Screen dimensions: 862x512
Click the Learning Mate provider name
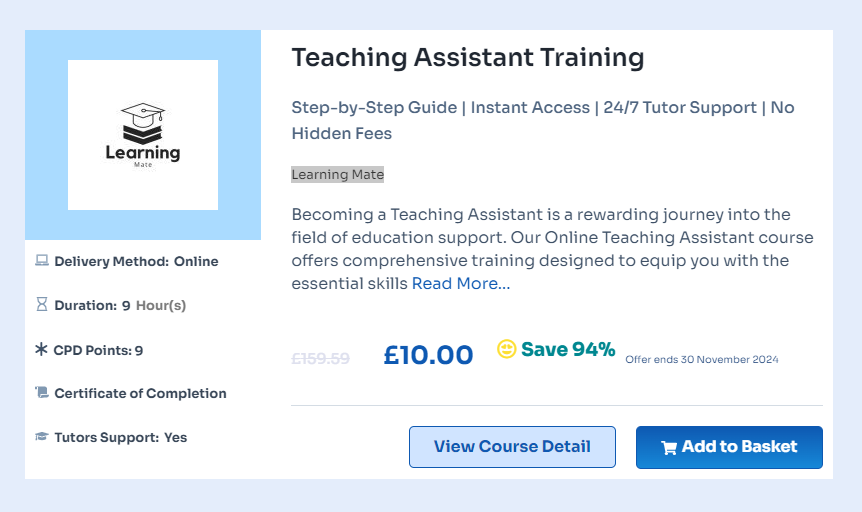coord(338,175)
